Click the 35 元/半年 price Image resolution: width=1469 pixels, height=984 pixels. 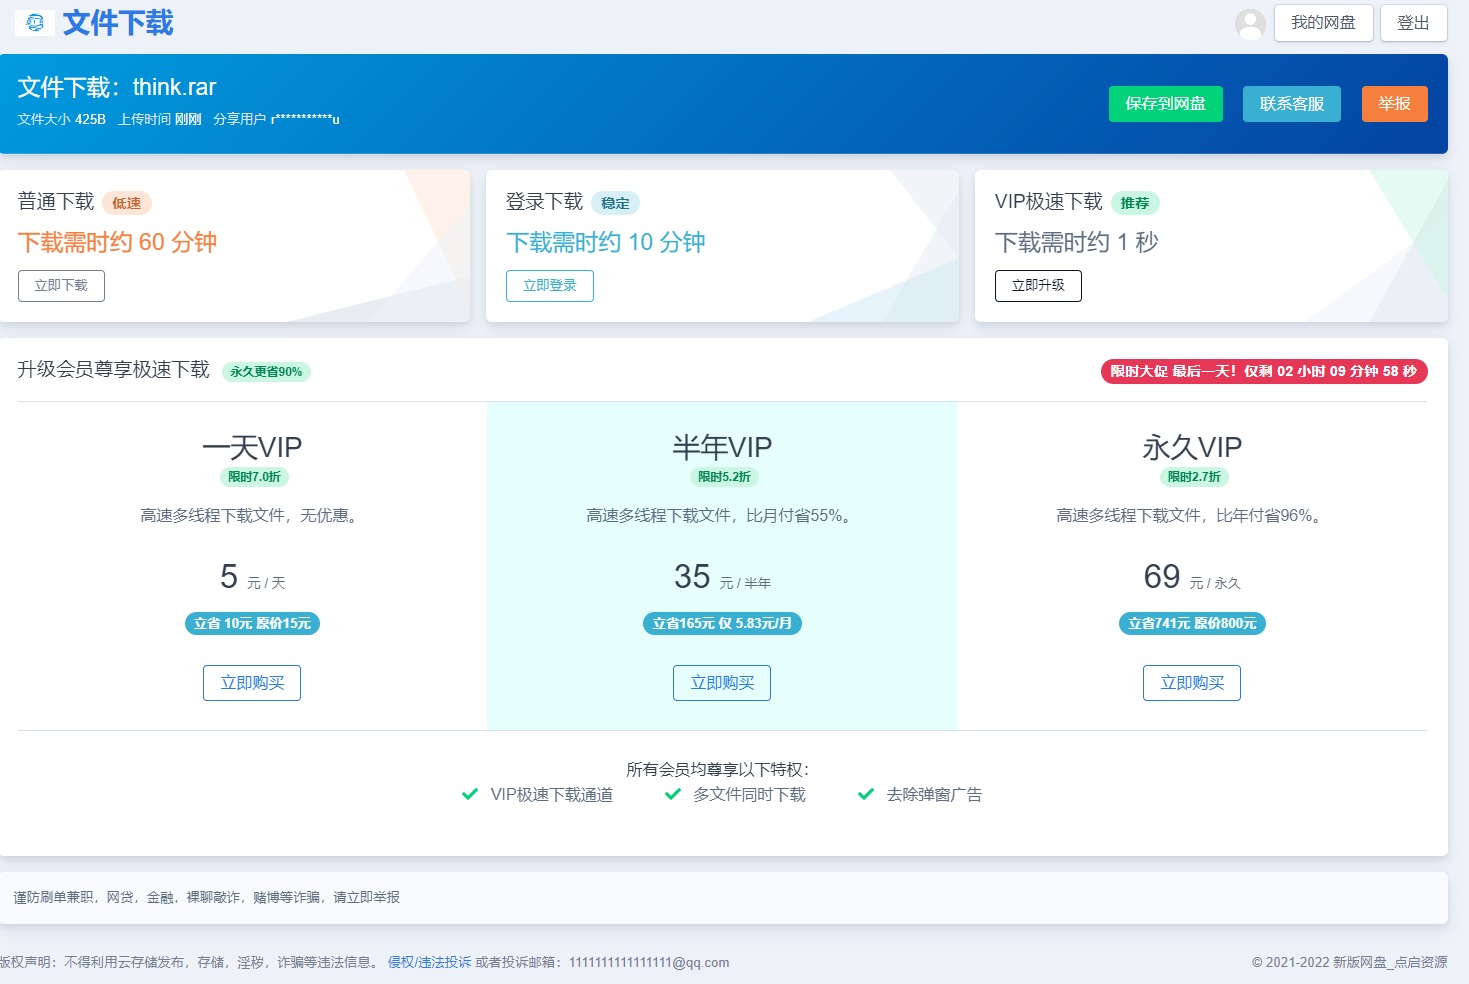point(722,577)
